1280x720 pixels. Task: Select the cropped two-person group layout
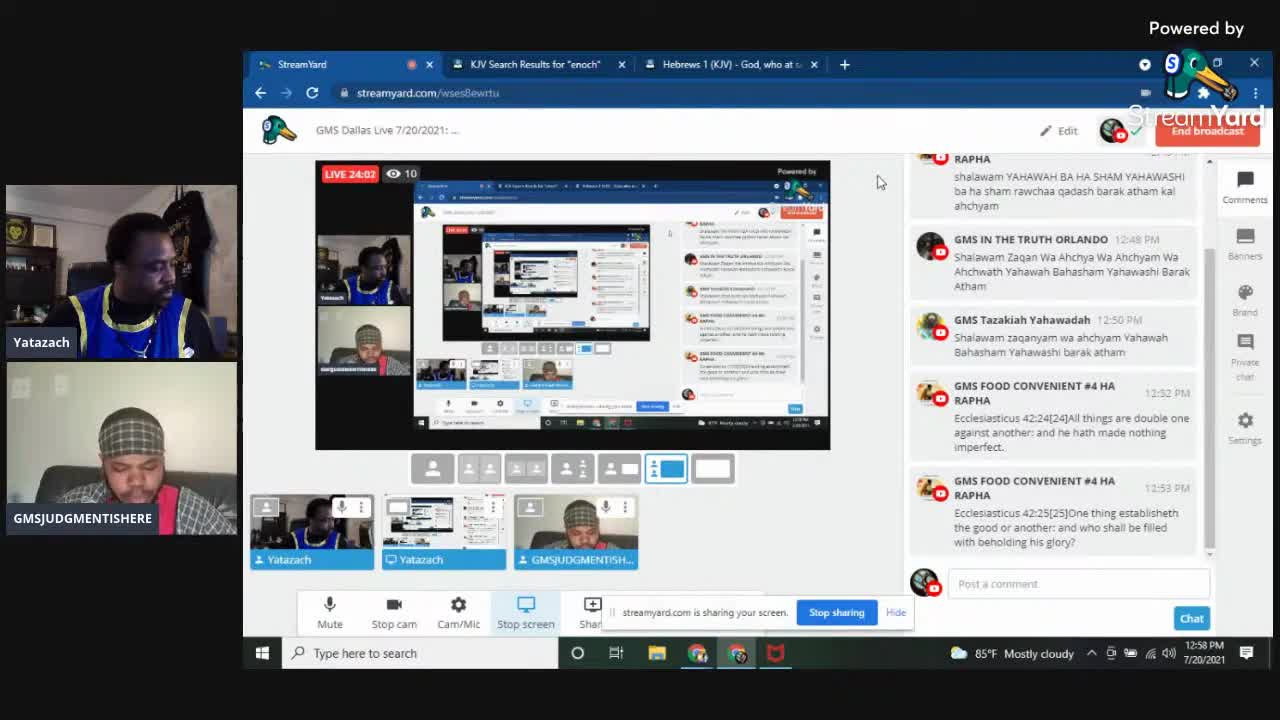(x=526, y=469)
